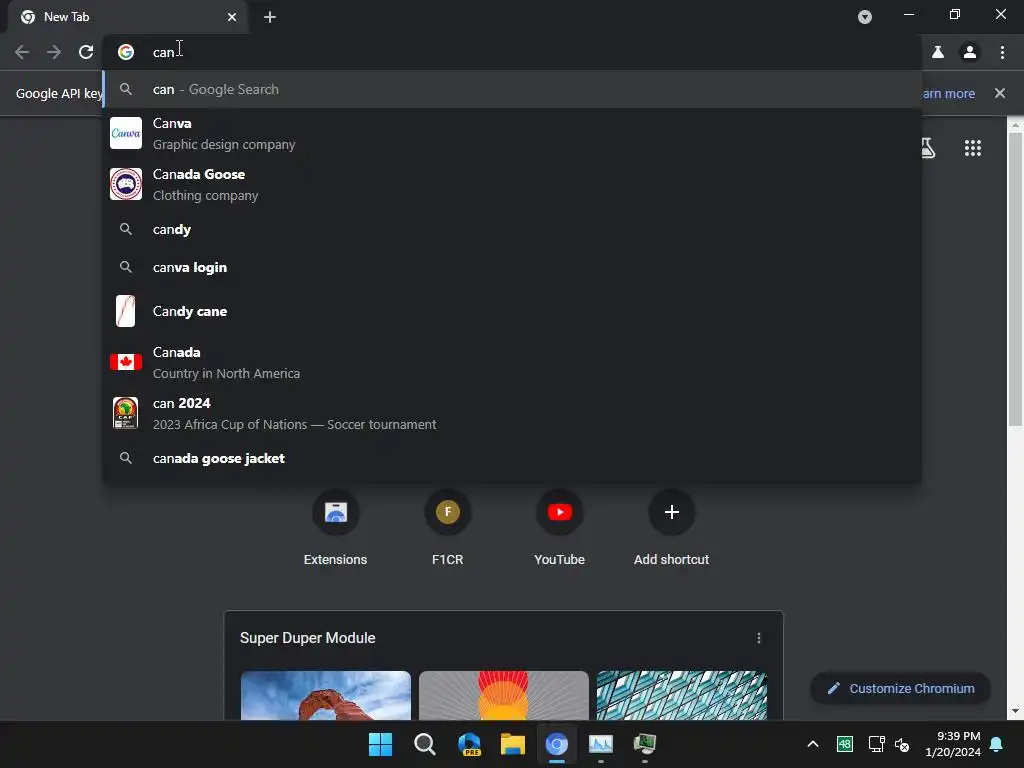Viewport: 1024px width, 768px height.
Task: Click the sun illustration thumbnail
Action: [x=504, y=696]
